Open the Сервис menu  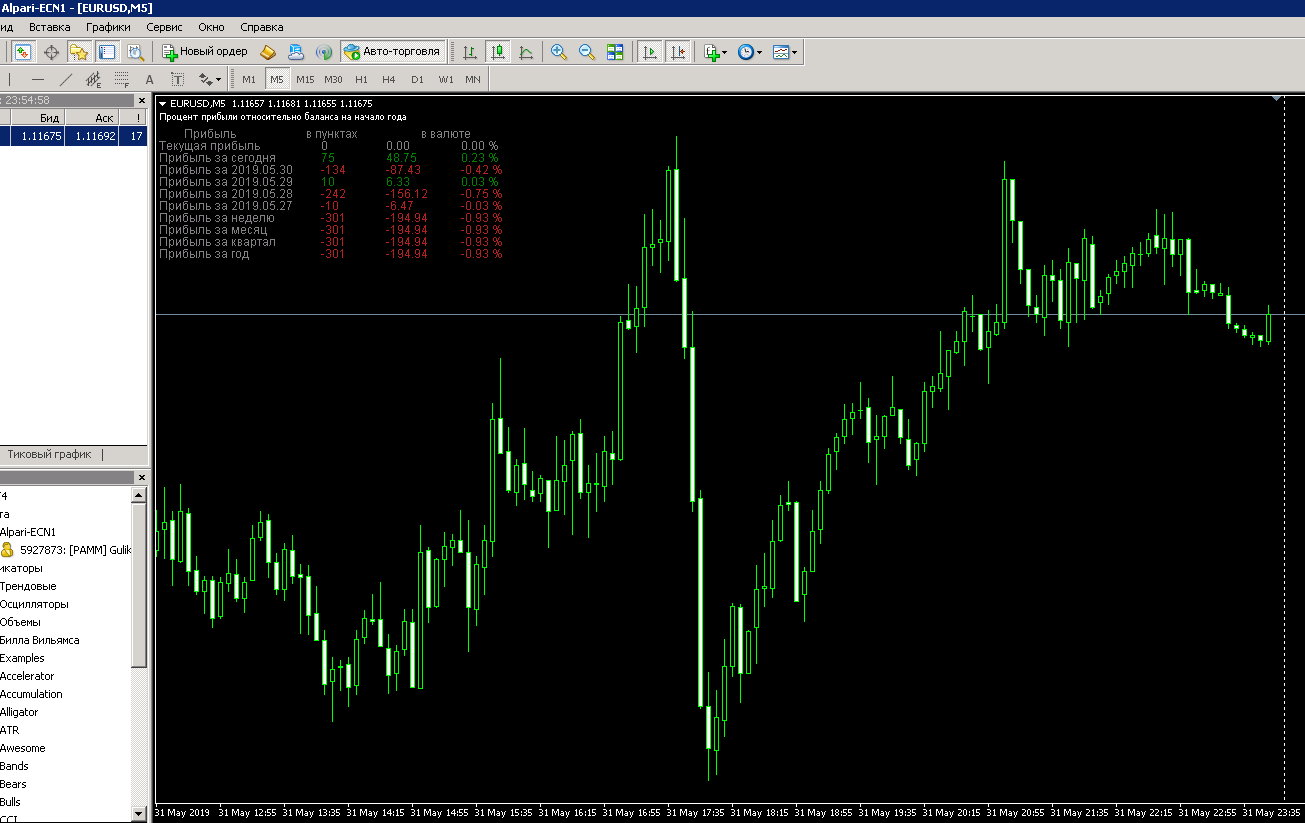164,27
